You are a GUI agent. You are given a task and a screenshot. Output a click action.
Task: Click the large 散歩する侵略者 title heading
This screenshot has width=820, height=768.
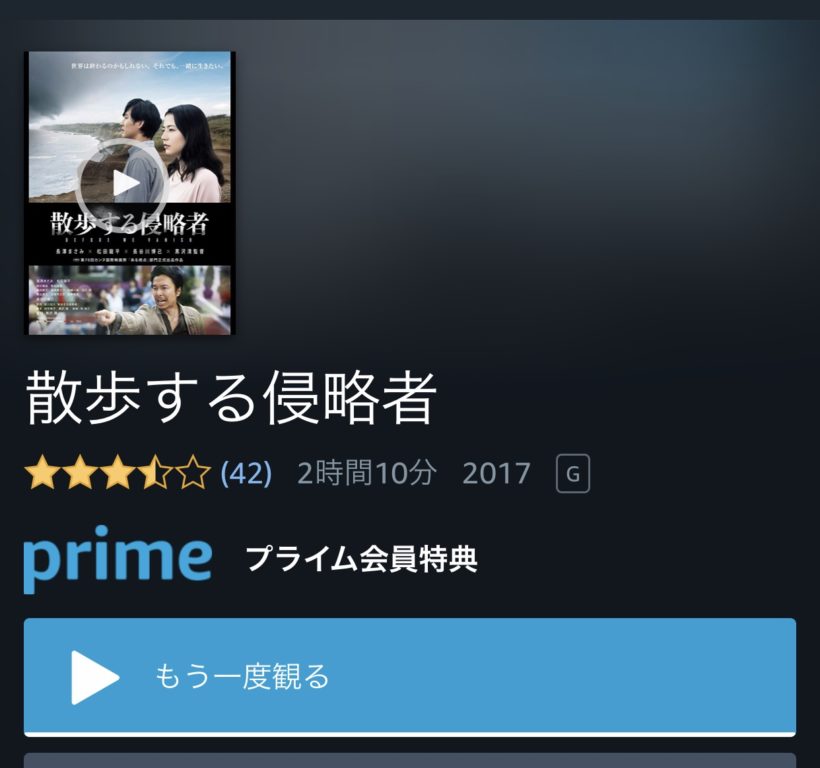(231, 398)
